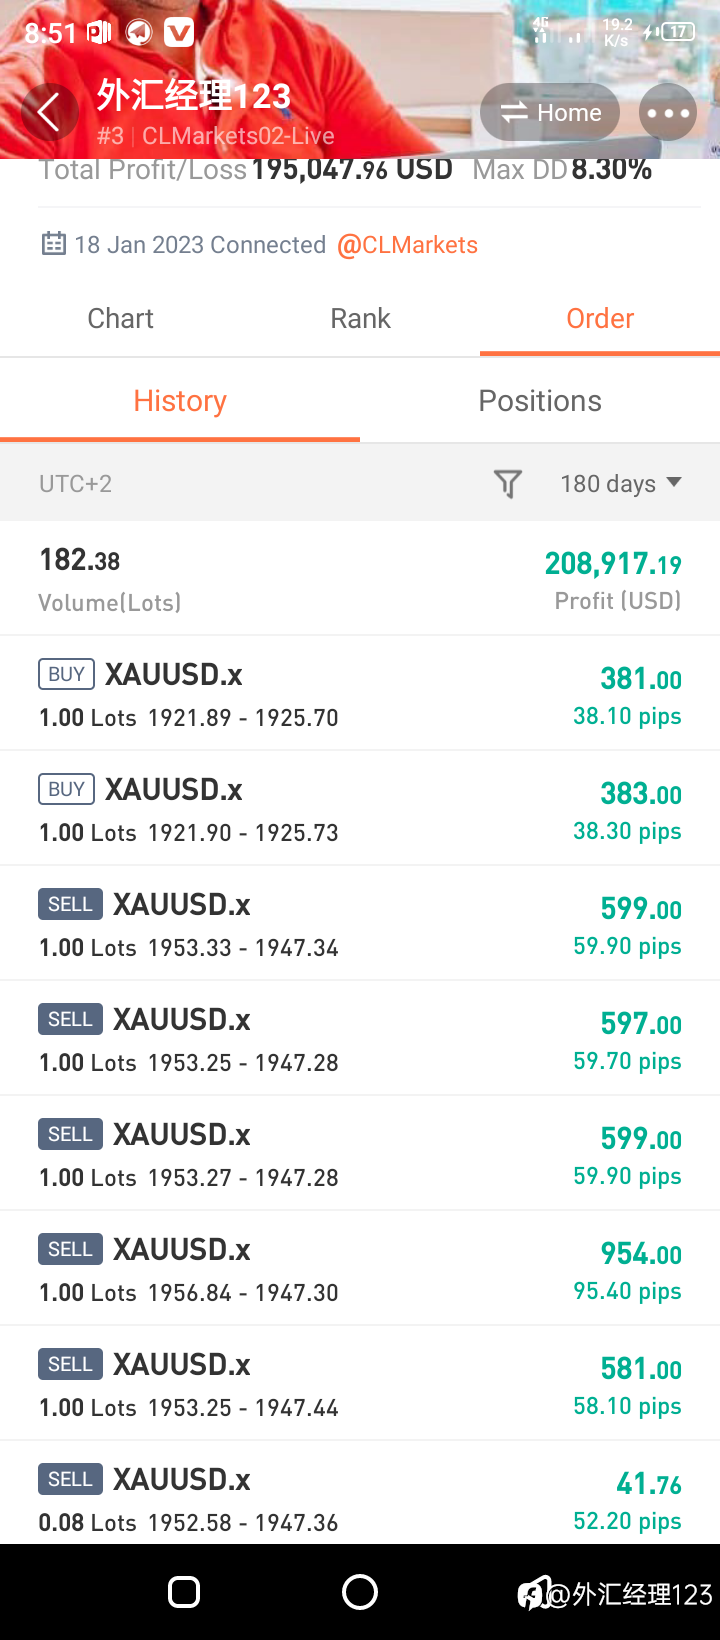Open the @CLMarkets broker link
Viewport: 720px width, 1640px height.
[407, 245]
